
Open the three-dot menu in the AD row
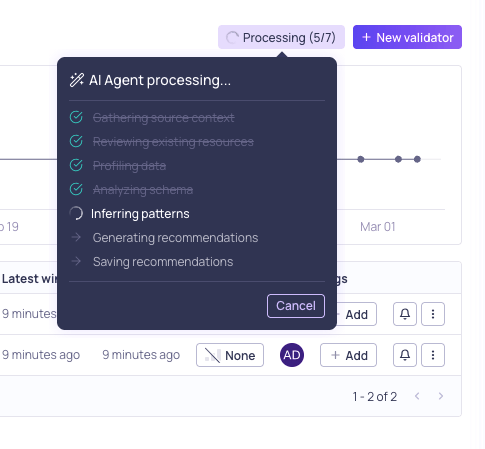[433, 355]
